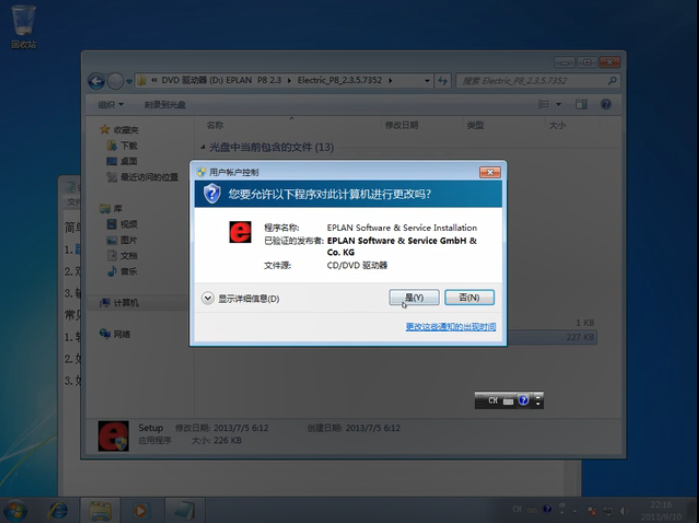
Task: Open Windows Media Player from taskbar
Action: tap(140, 511)
